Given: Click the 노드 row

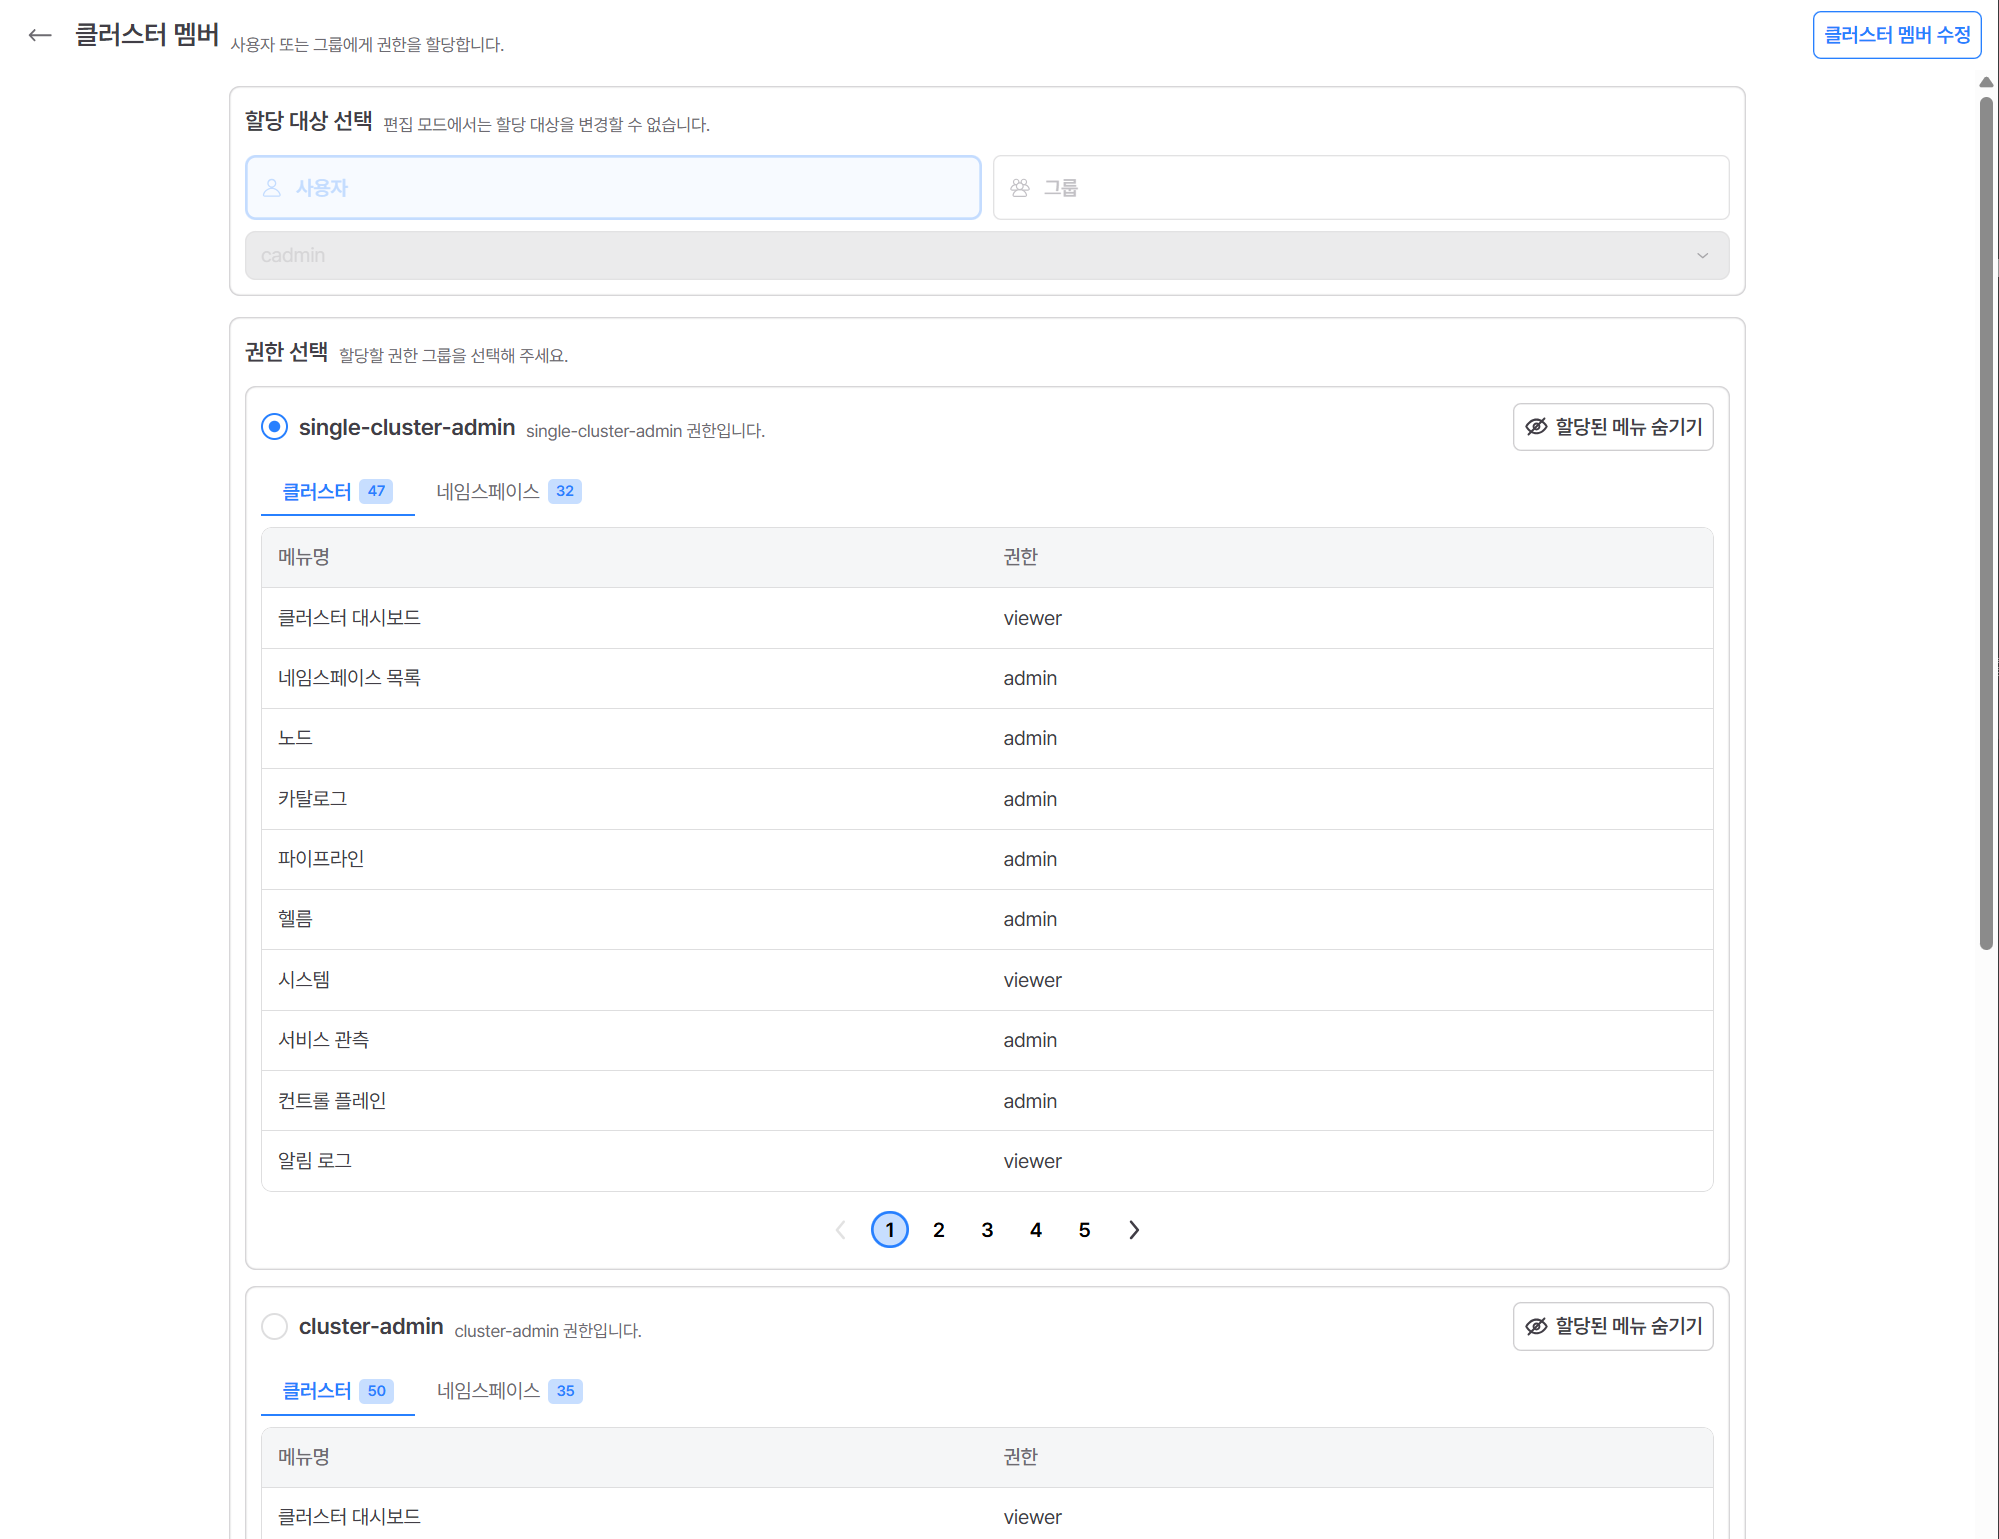Looking at the screenshot, I should pyautogui.click(x=987, y=739).
